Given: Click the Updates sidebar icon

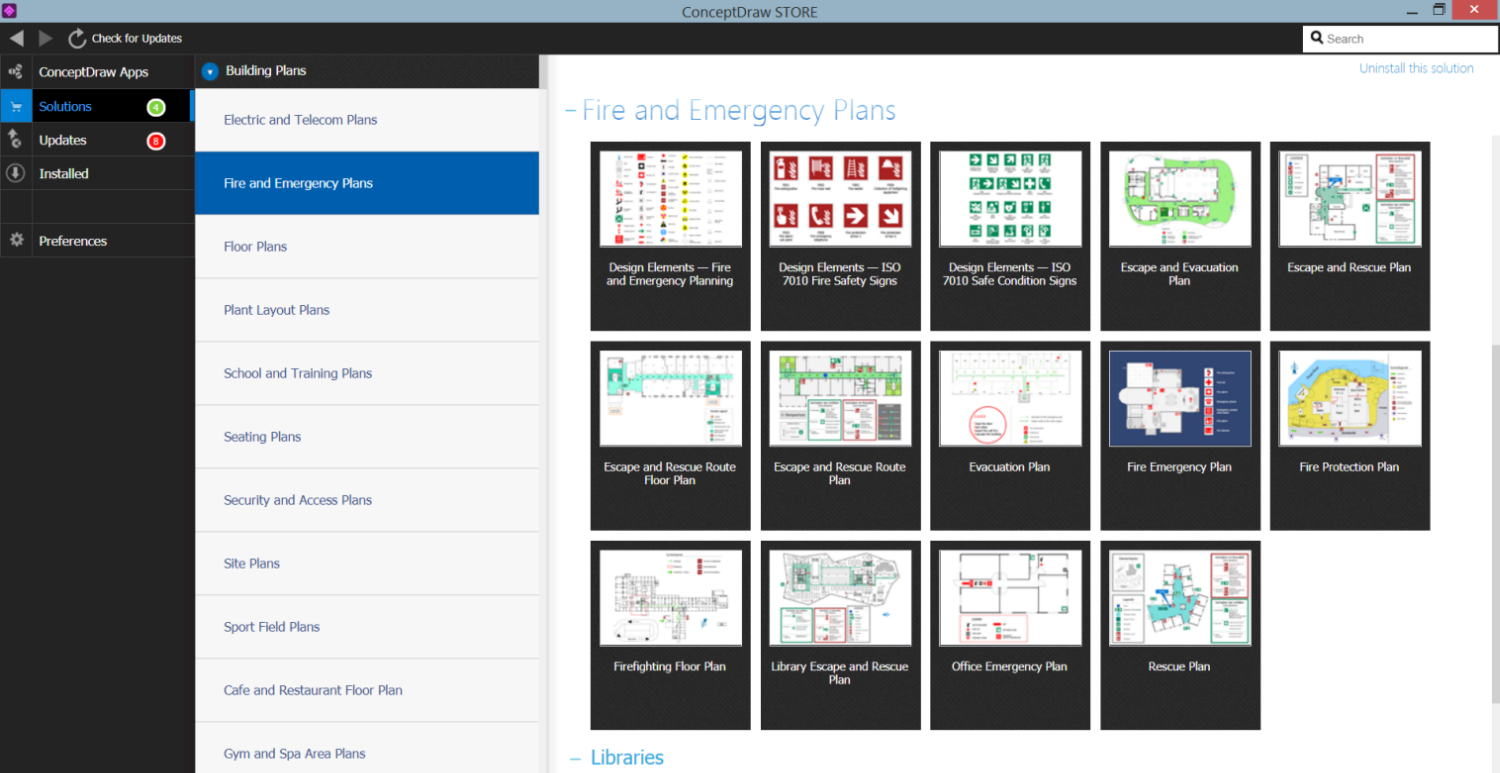Looking at the screenshot, I should 15,140.
